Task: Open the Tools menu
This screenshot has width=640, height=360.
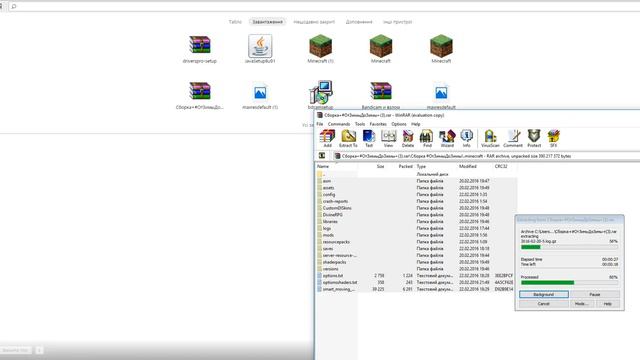Action: [360, 124]
